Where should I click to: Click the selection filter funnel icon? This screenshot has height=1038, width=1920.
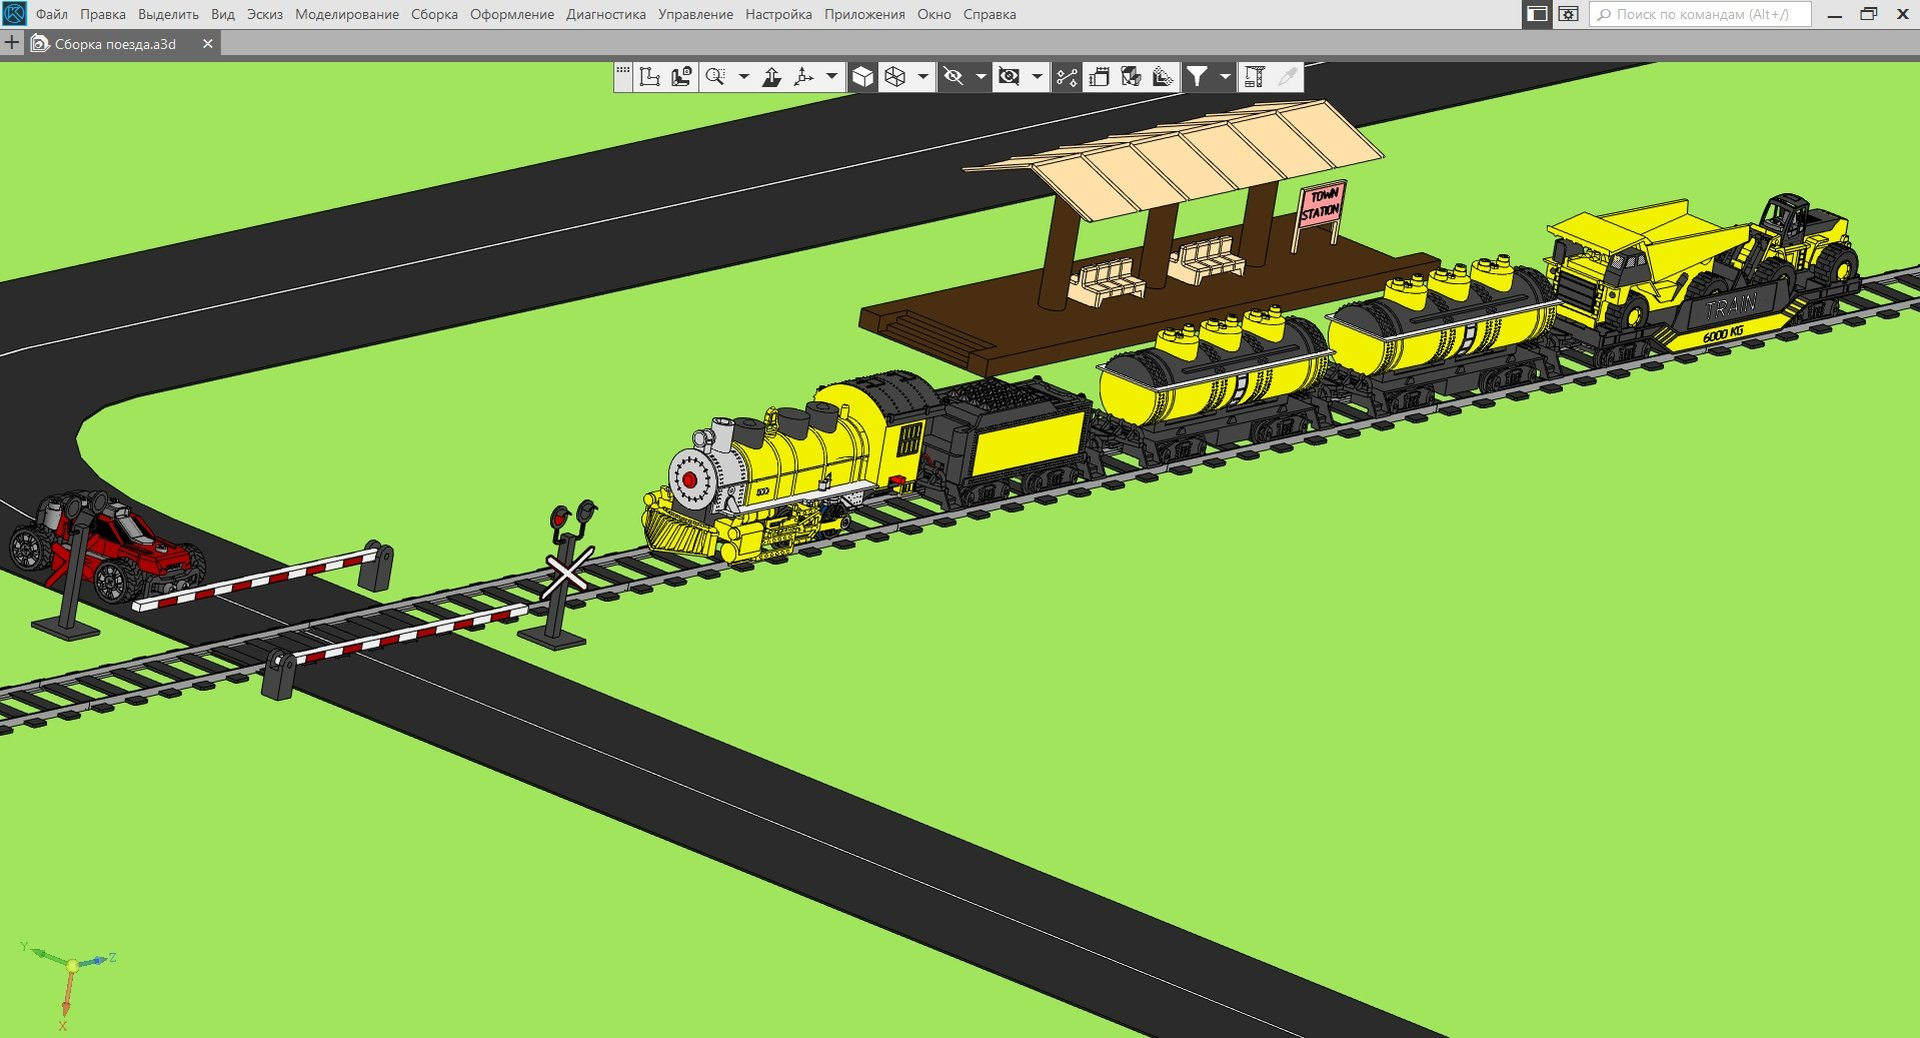[x=1197, y=77]
